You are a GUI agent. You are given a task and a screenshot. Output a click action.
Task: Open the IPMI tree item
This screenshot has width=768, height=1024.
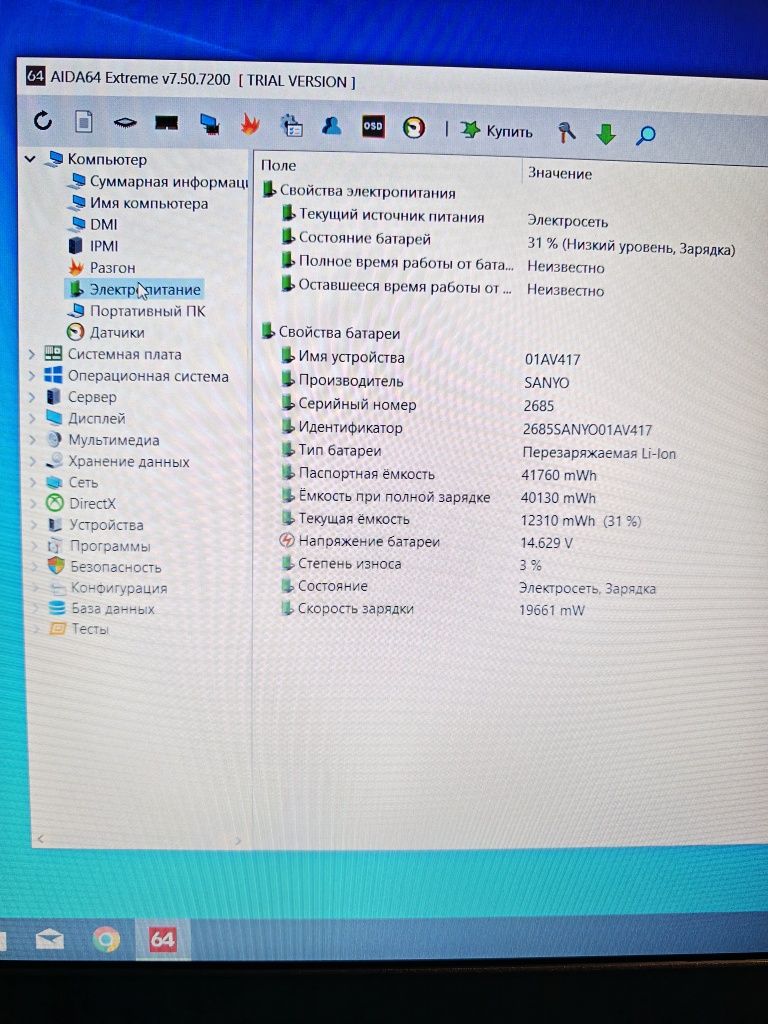(x=94, y=246)
